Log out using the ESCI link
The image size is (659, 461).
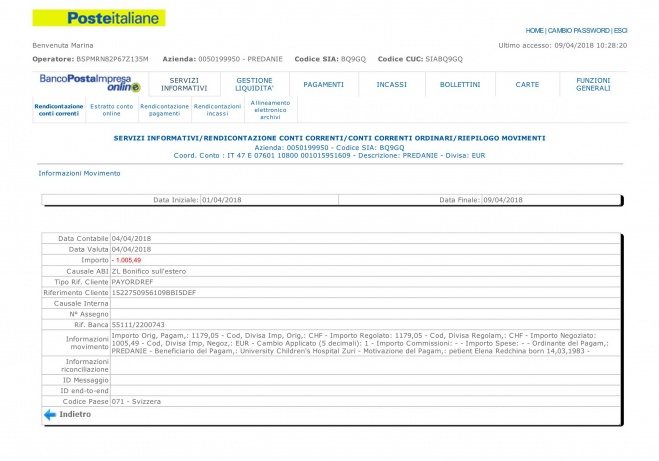tap(620, 31)
